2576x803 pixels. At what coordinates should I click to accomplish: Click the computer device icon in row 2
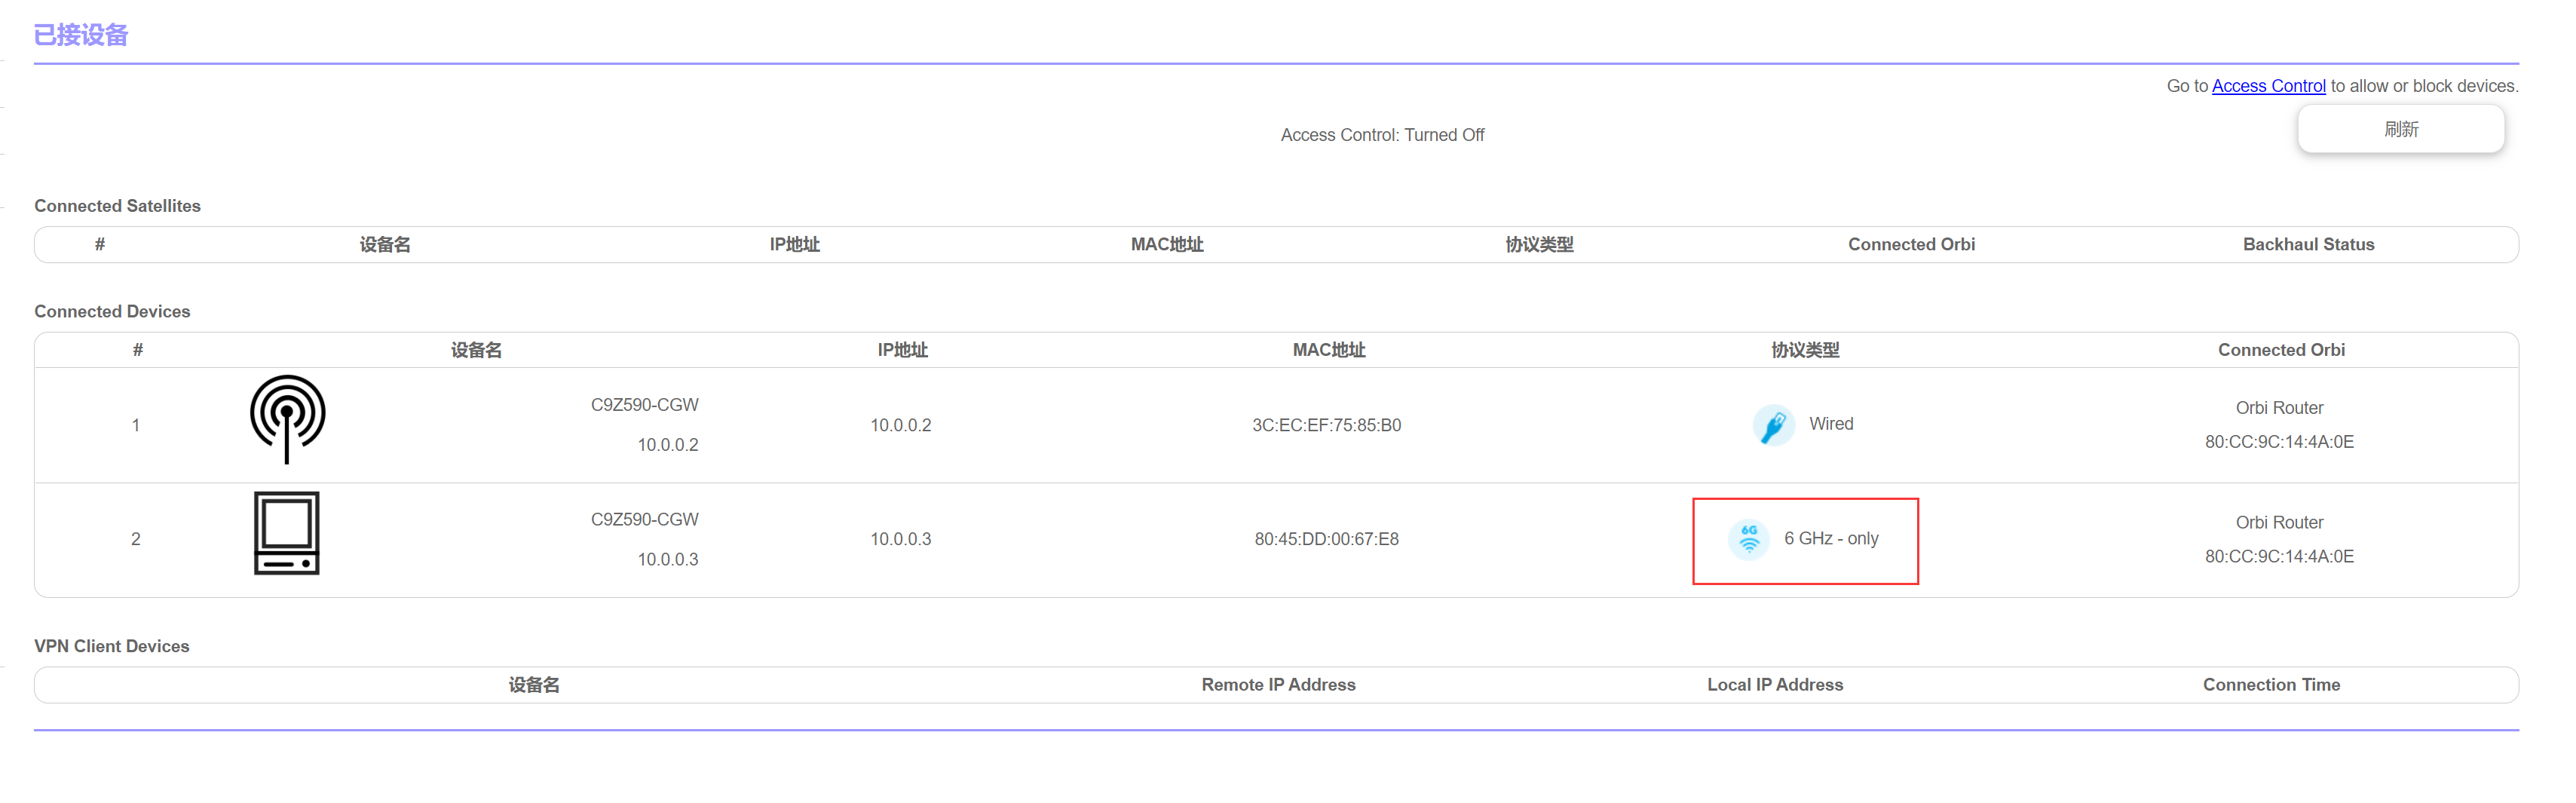coord(286,533)
